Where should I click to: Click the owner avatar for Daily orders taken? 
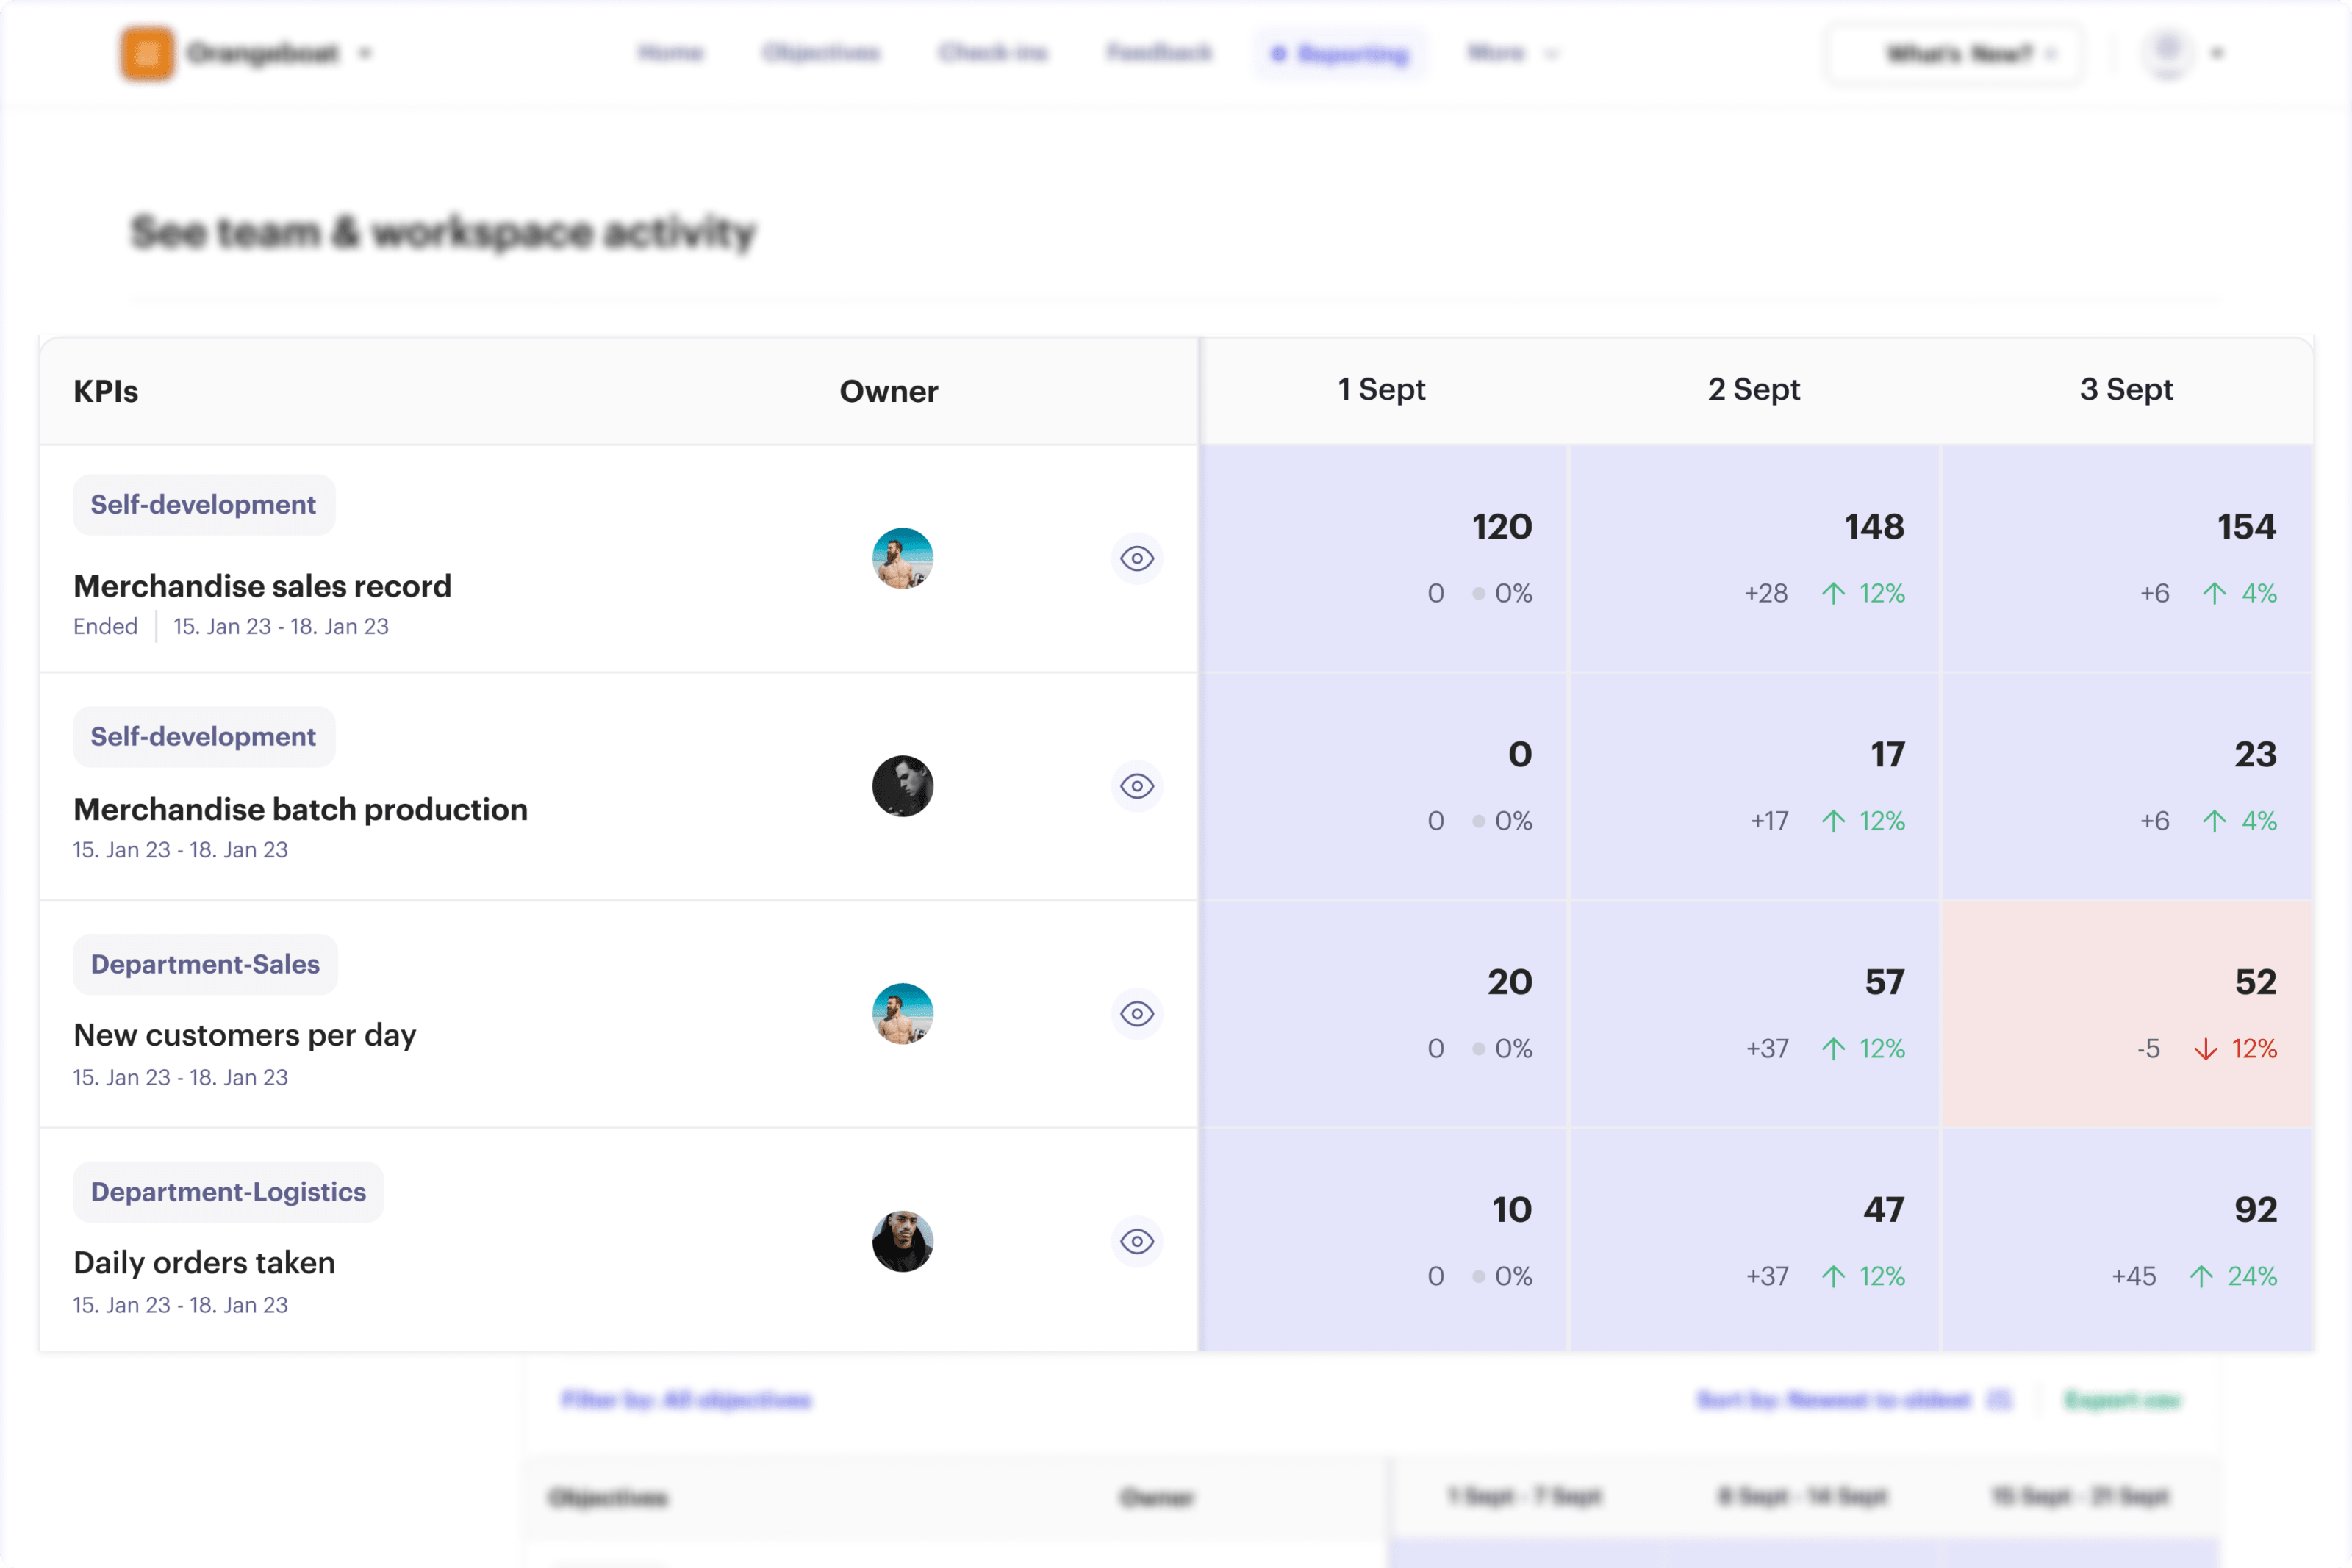pyautogui.click(x=903, y=1241)
